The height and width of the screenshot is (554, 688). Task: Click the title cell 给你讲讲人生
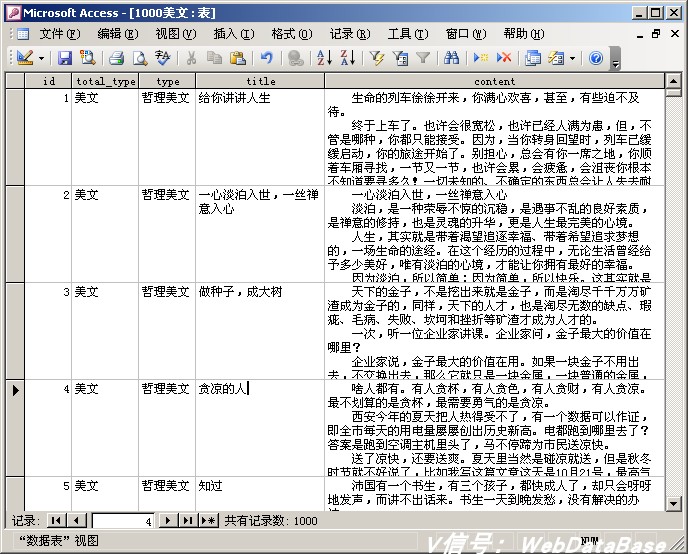261,137
